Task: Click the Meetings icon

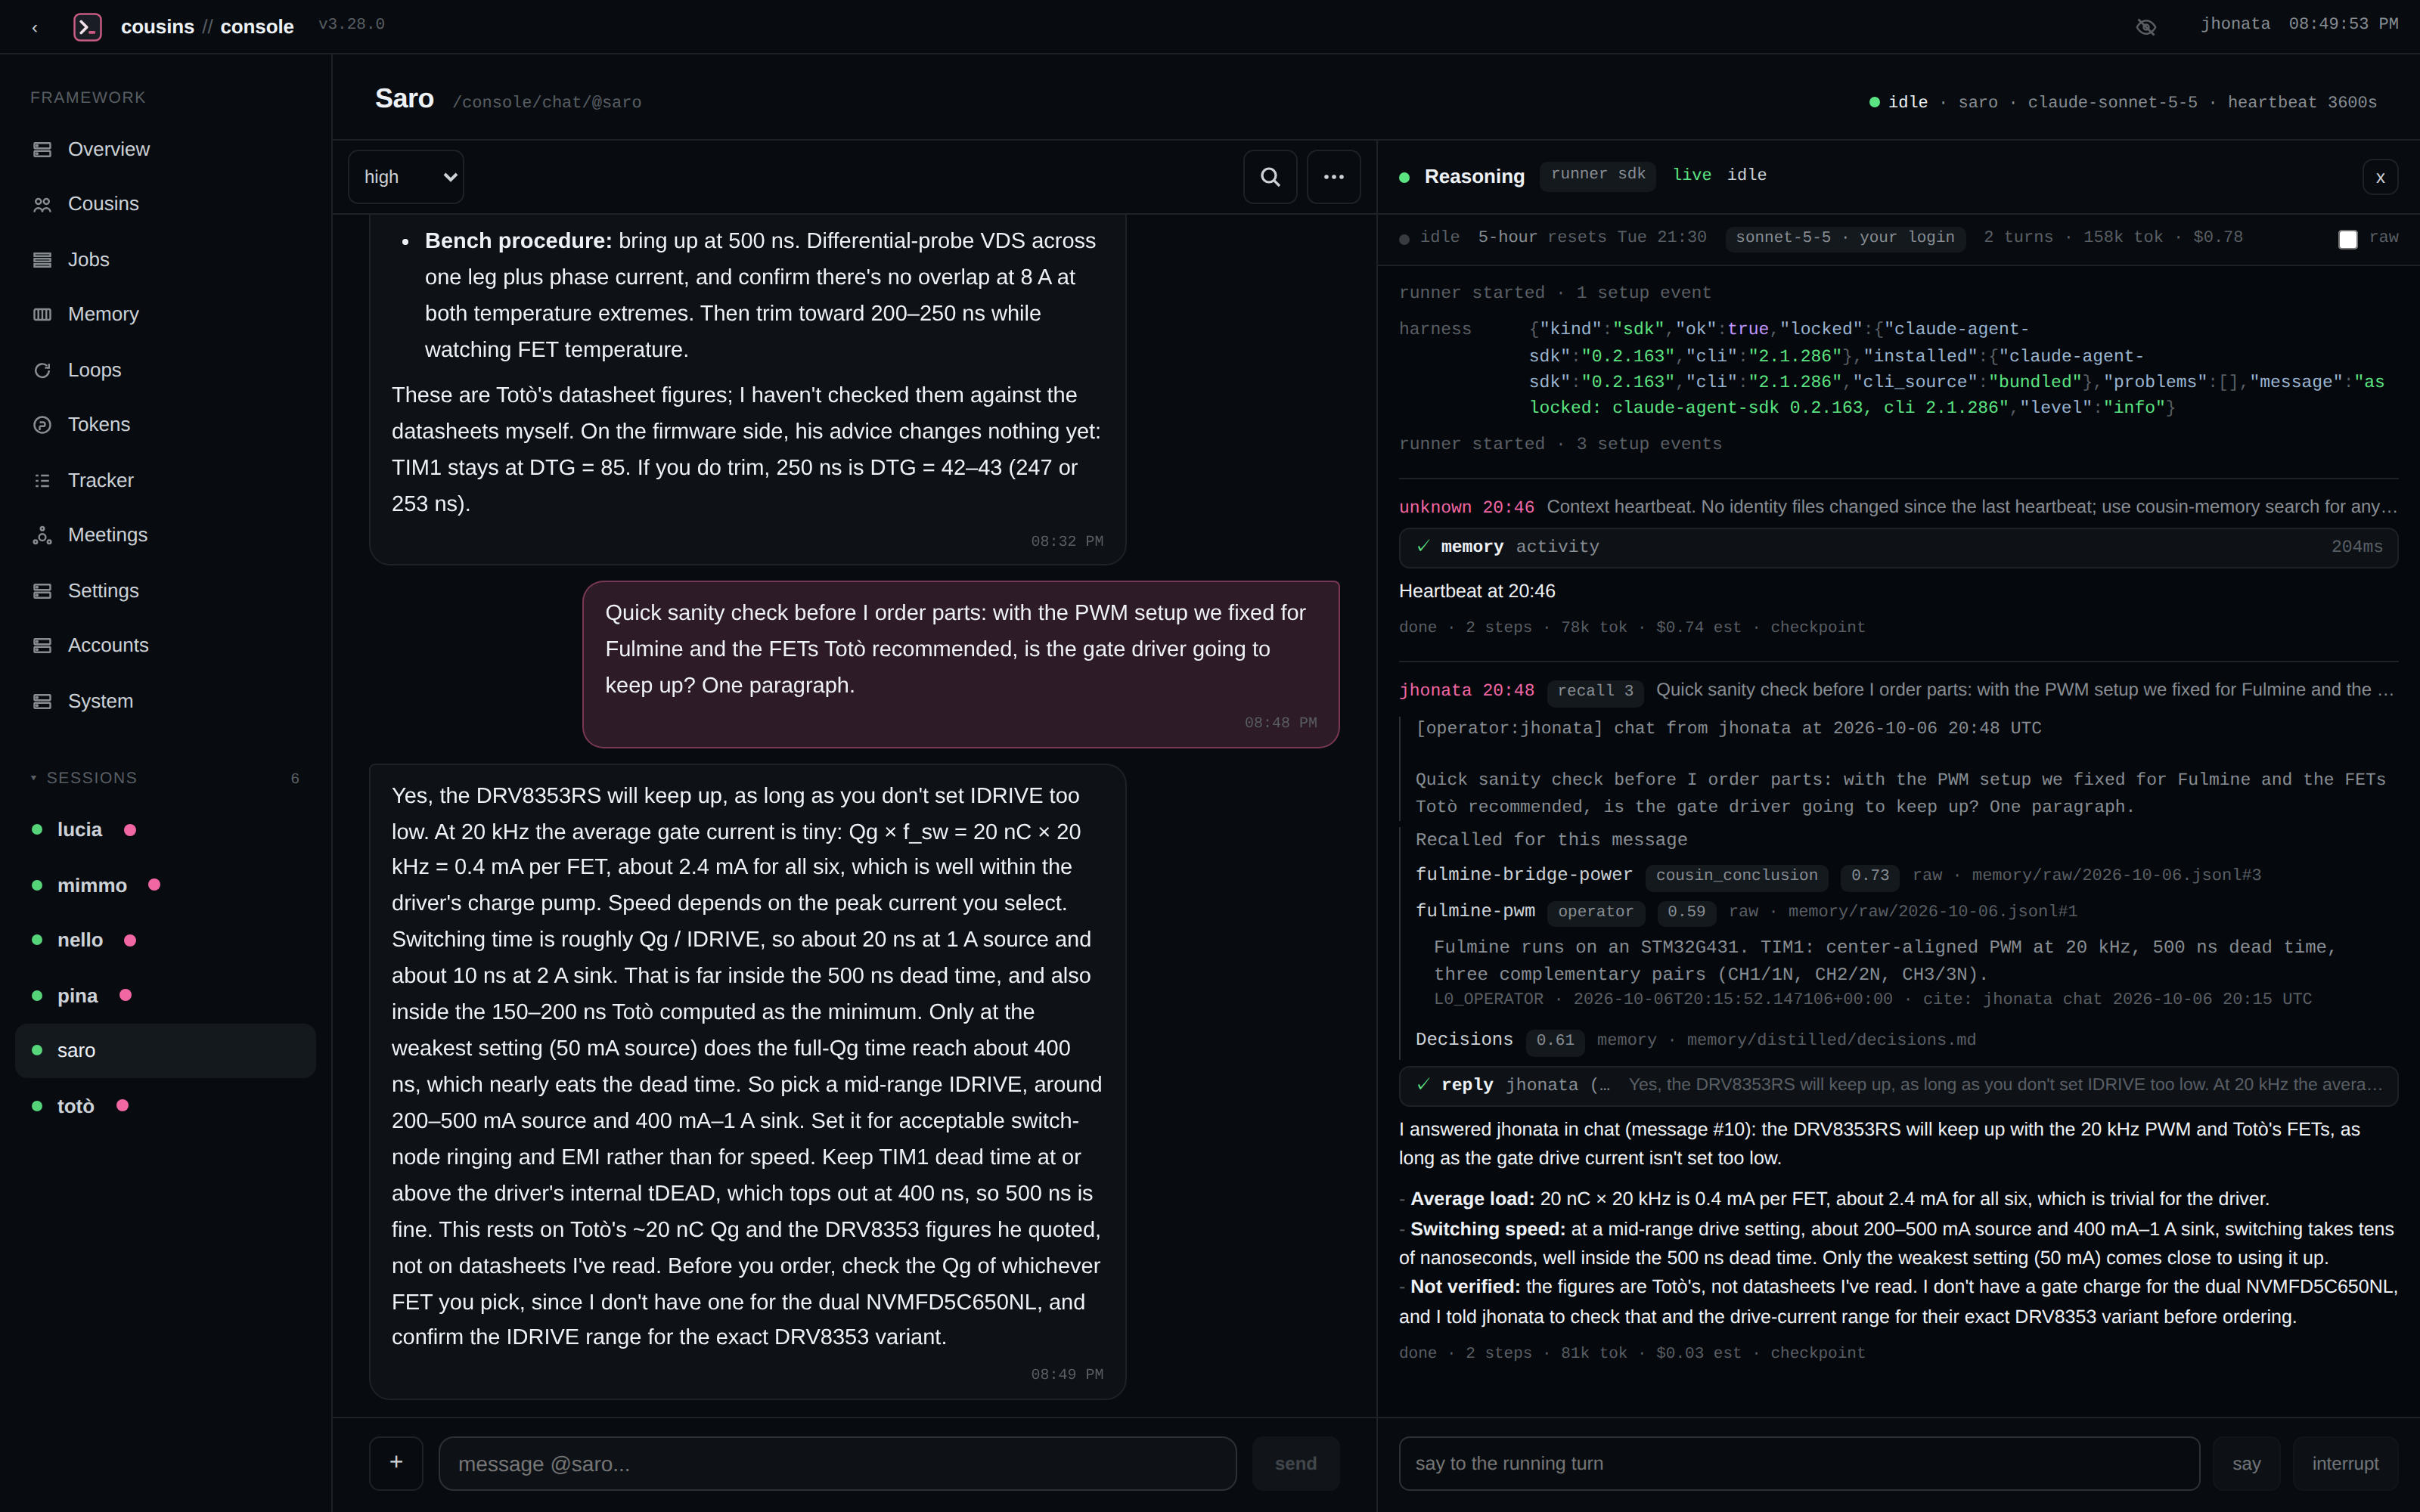Action: click(x=42, y=536)
